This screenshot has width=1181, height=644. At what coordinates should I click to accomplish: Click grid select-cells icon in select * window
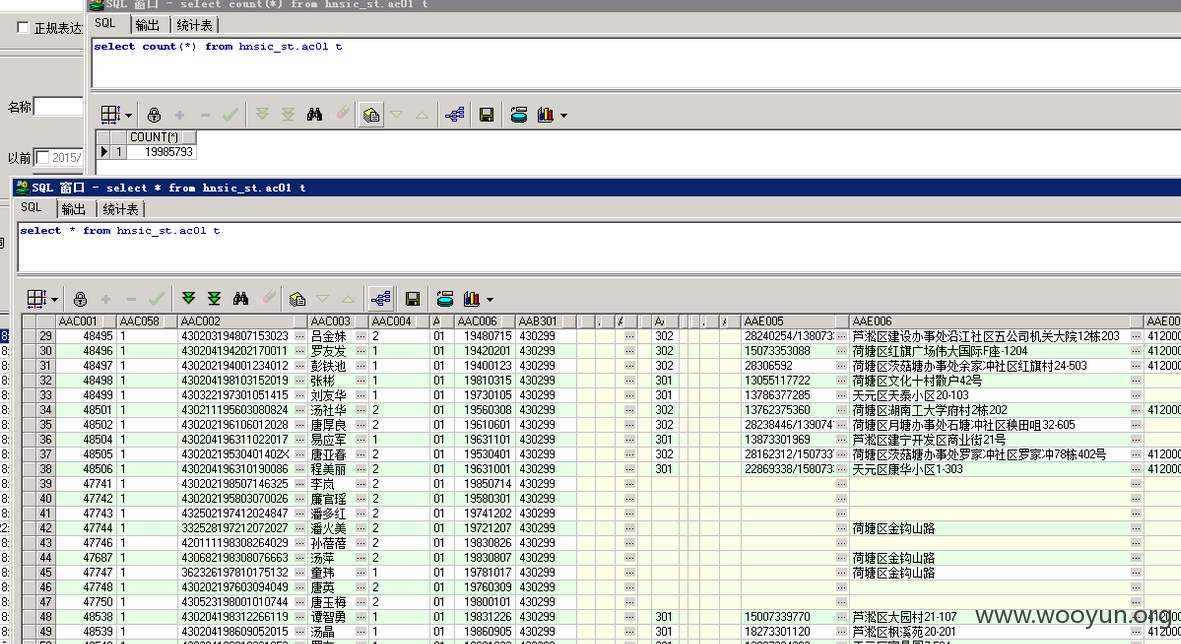tap(36, 298)
